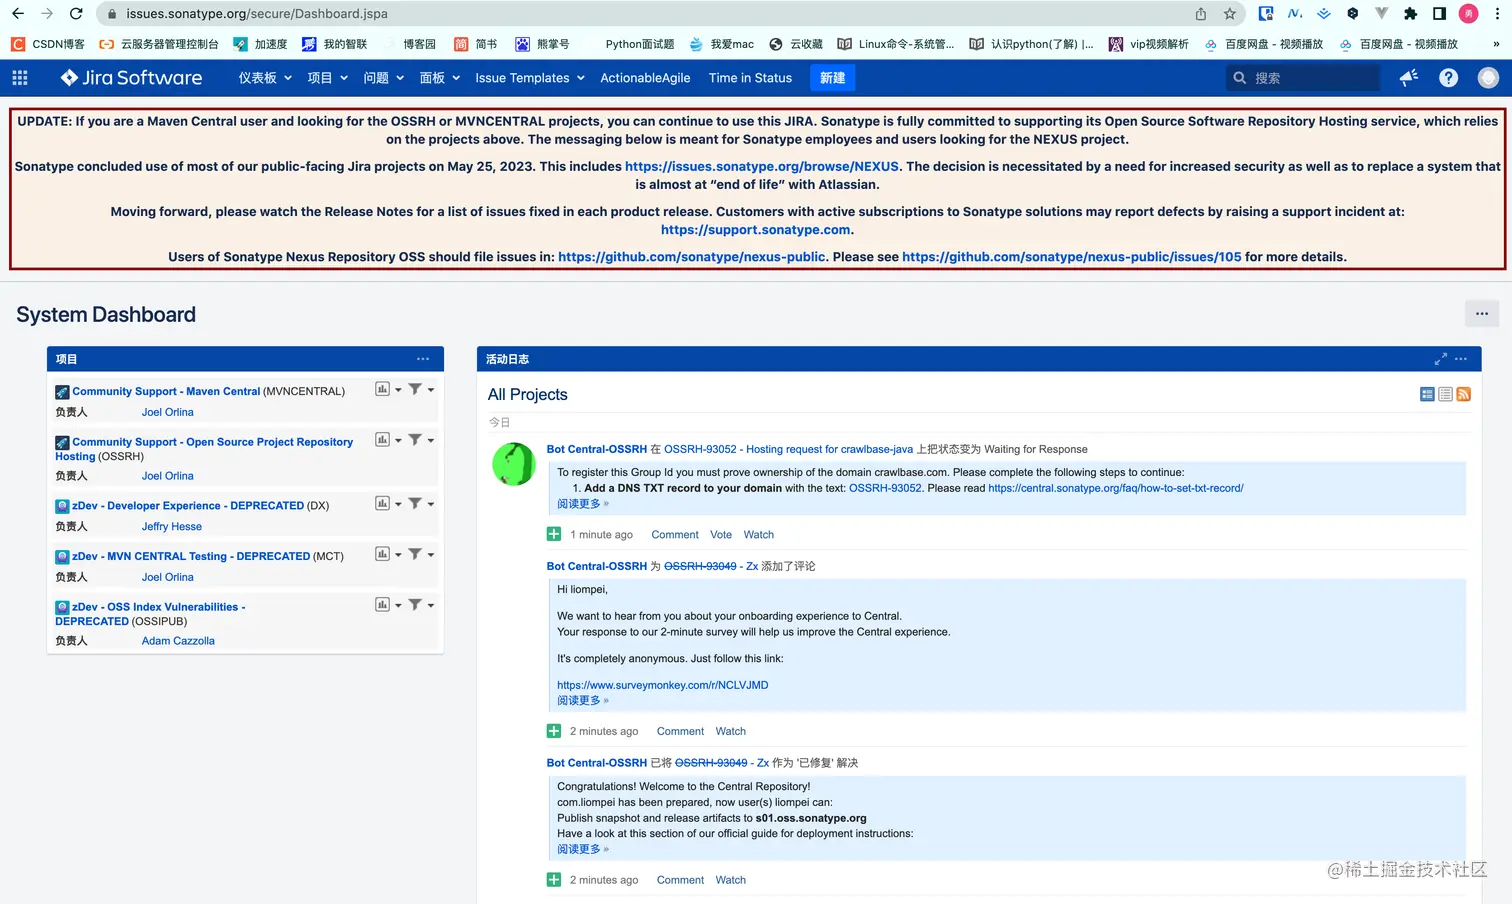Screen dimensions: 1512x904
Task: Open CSDN博客 bookmark
Action: click(x=48, y=44)
